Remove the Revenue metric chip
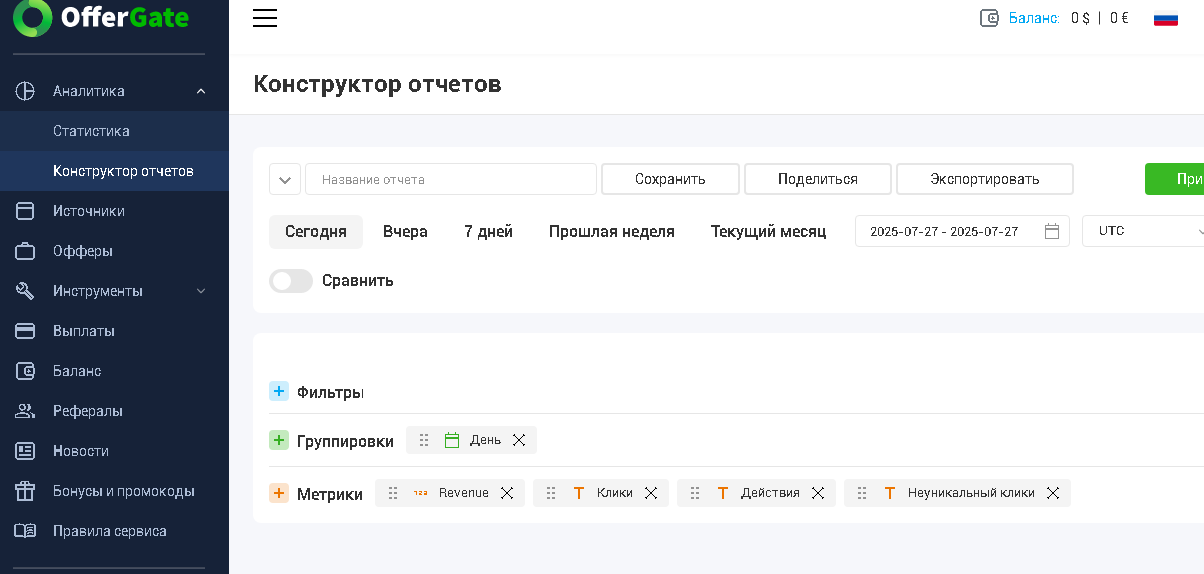 (x=507, y=493)
